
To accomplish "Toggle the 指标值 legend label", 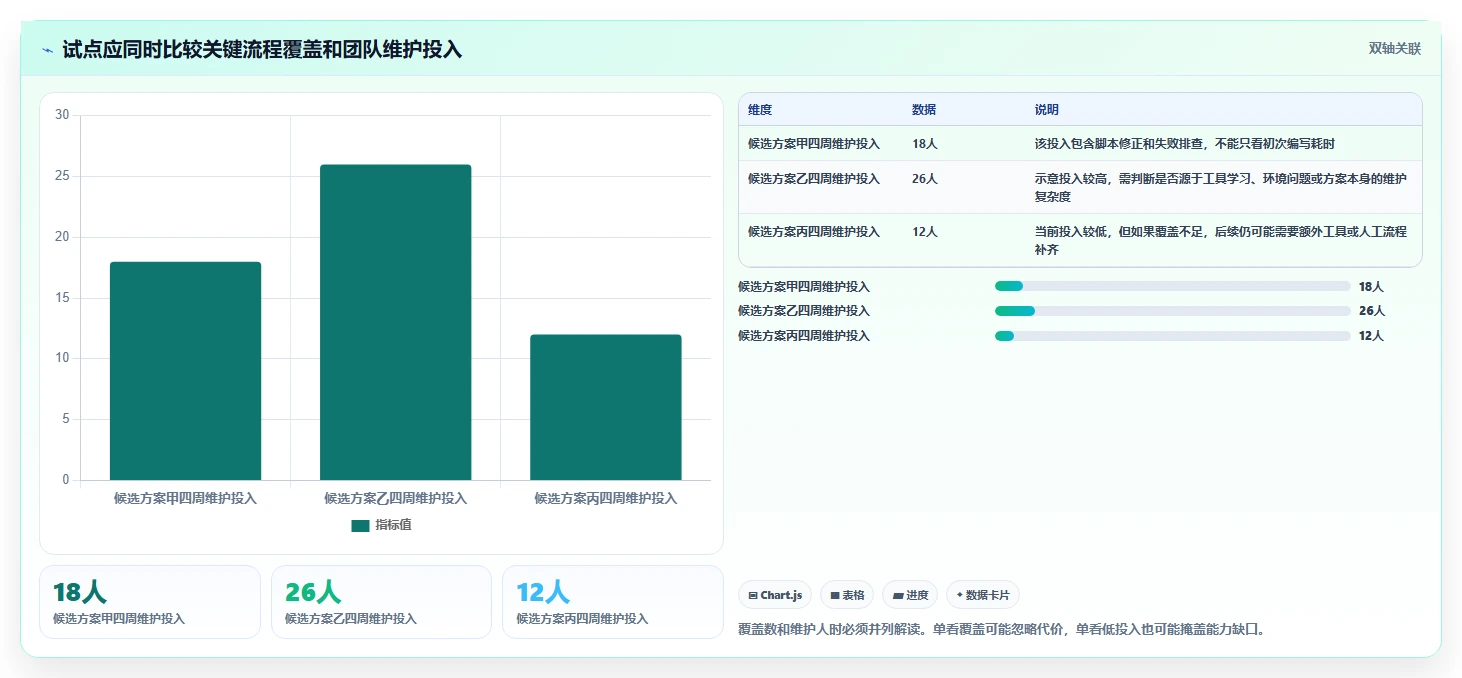I will (x=393, y=526).
